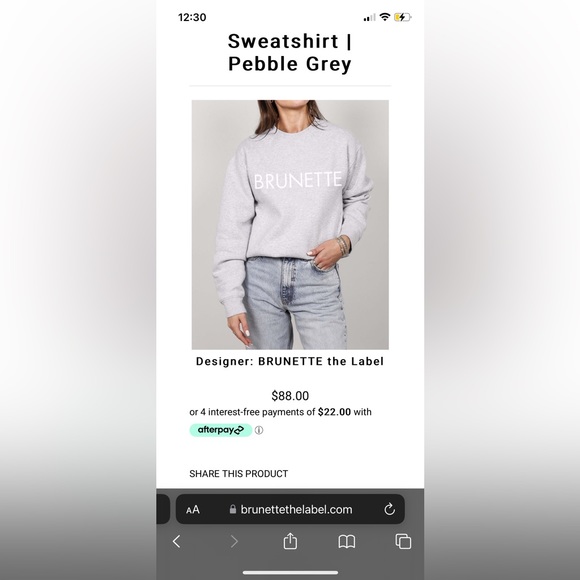Open the BRUNETTE sweatshirt product photo
The height and width of the screenshot is (580, 580).
click(x=290, y=225)
